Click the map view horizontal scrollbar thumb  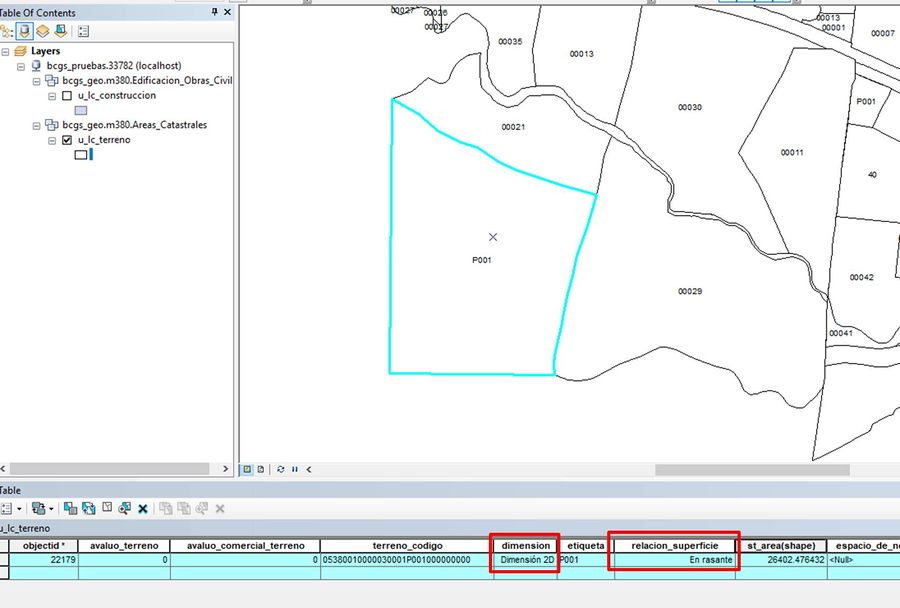click(752, 470)
